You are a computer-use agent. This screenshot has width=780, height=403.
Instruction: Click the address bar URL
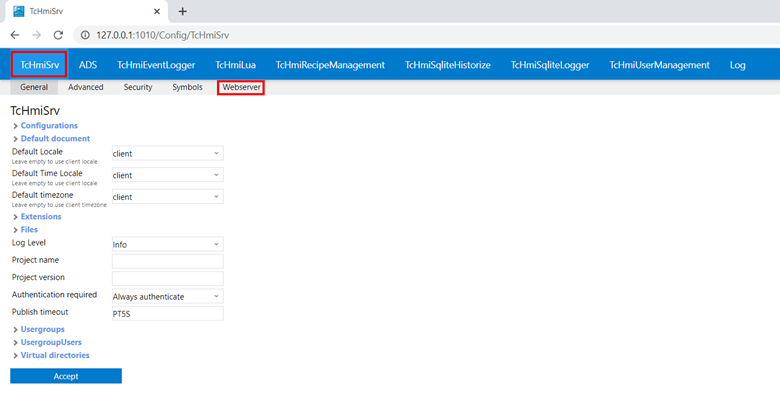click(163, 35)
